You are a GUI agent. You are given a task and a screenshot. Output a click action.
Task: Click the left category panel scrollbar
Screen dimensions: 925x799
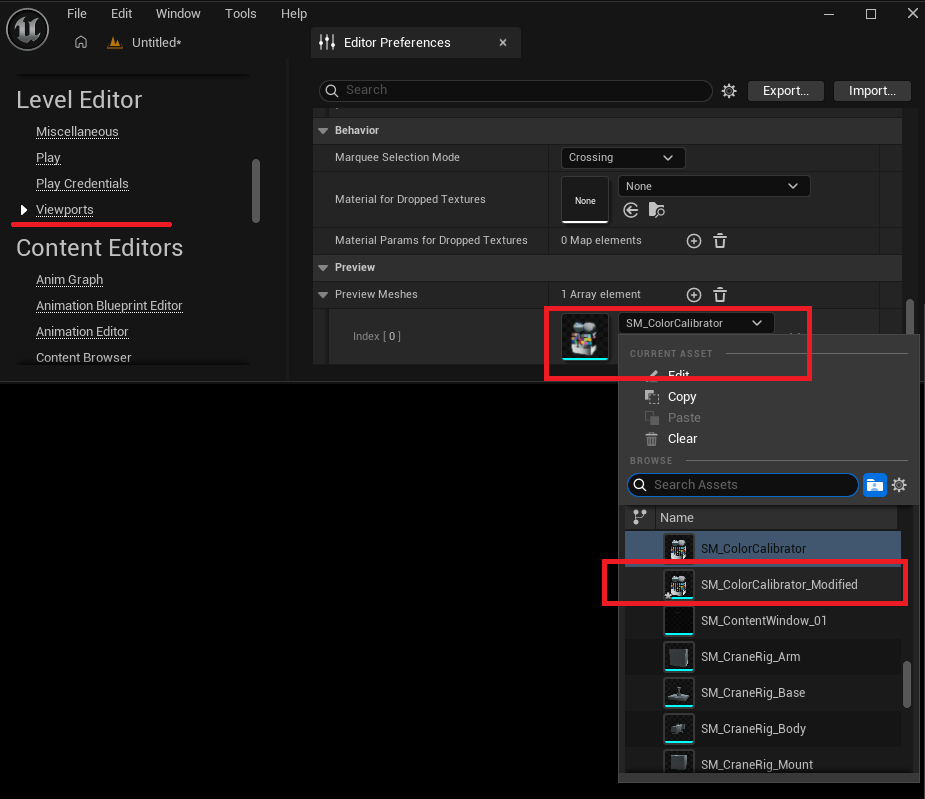pos(256,191)
